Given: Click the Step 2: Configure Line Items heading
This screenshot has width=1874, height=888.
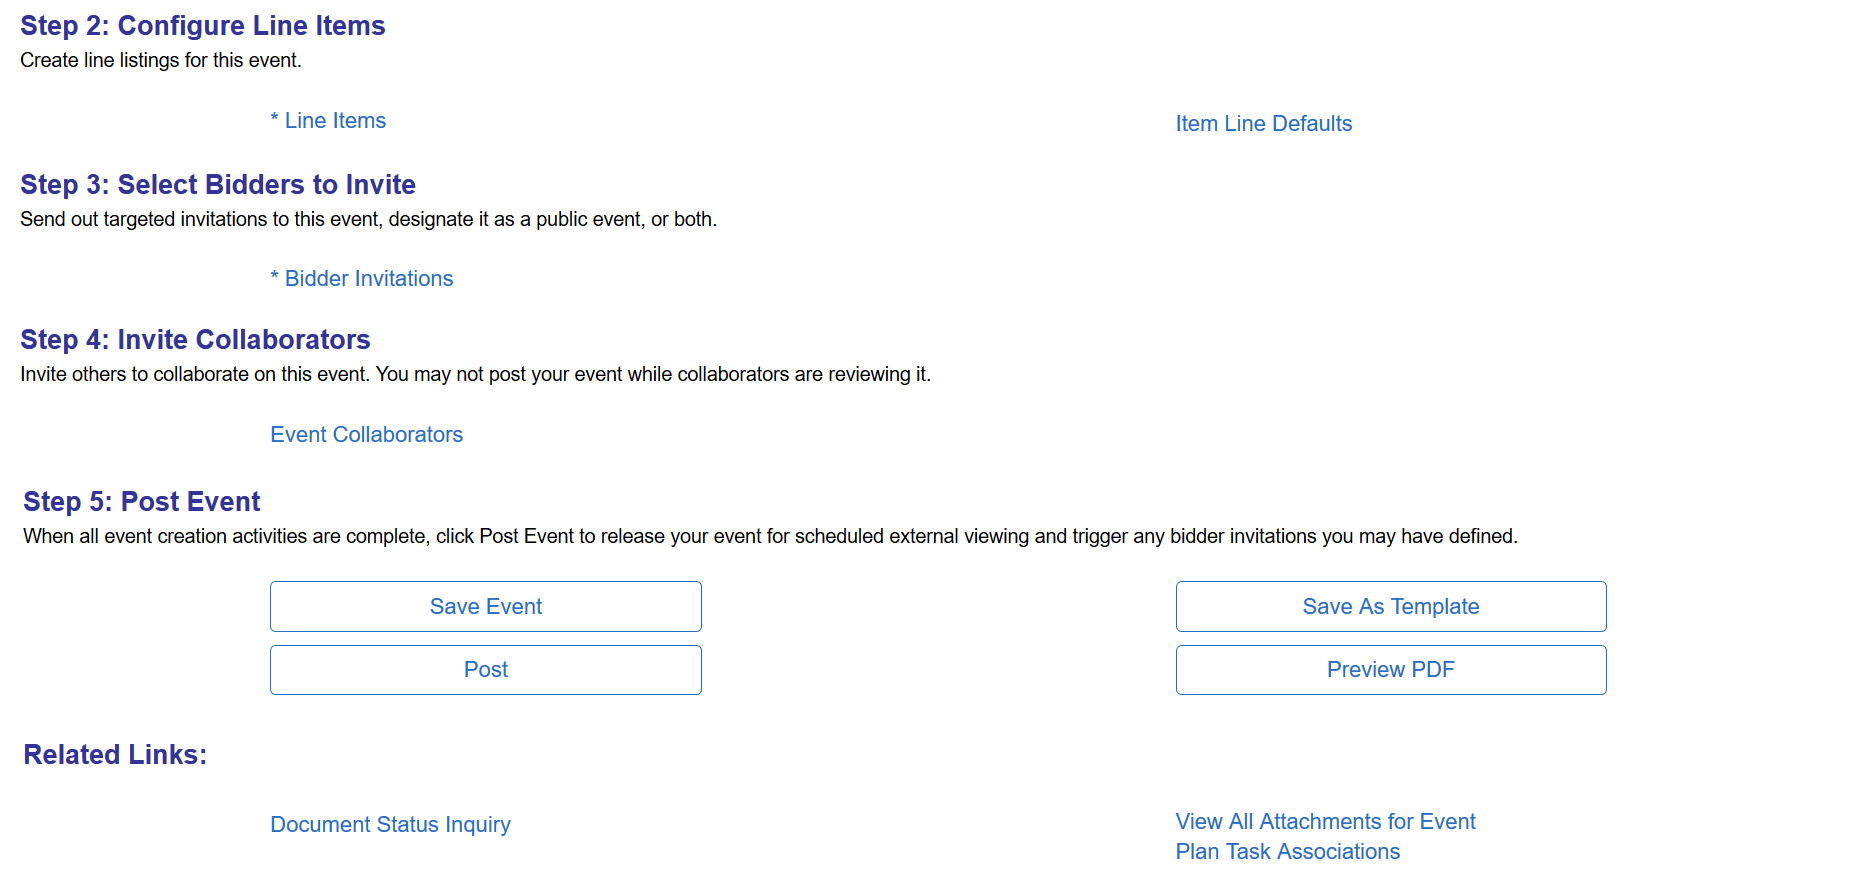Looking at the screenshot, I should coord(203,26).
